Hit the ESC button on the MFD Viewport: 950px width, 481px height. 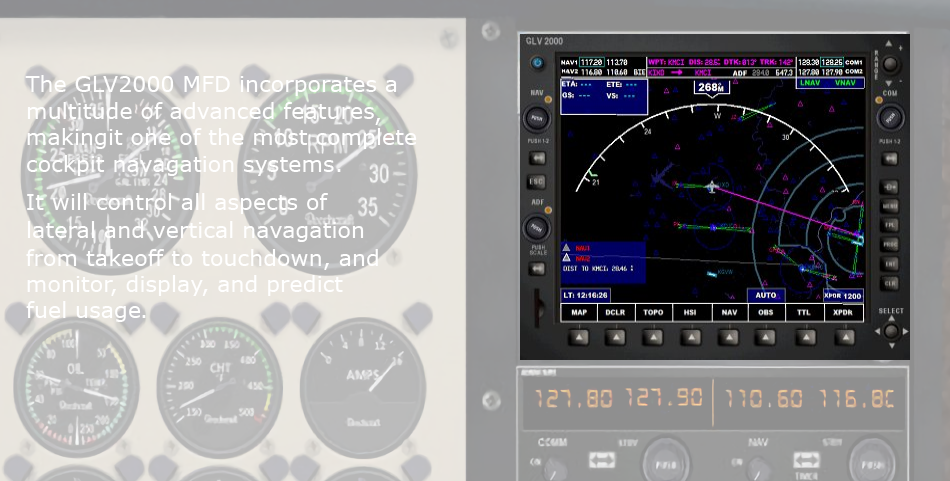[537, 181]
